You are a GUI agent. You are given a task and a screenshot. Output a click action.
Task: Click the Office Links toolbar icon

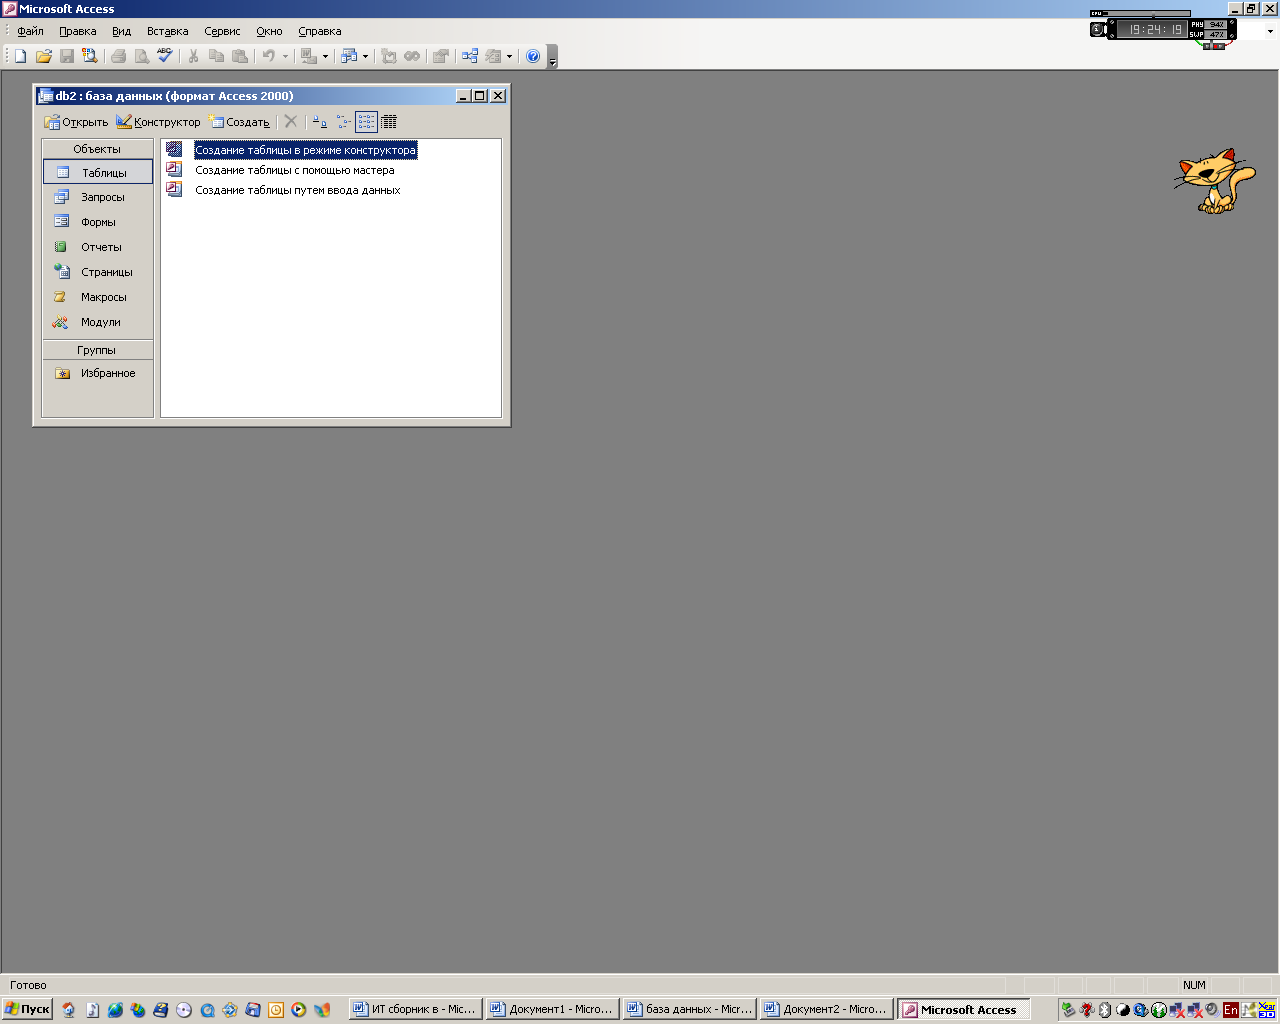309,56
